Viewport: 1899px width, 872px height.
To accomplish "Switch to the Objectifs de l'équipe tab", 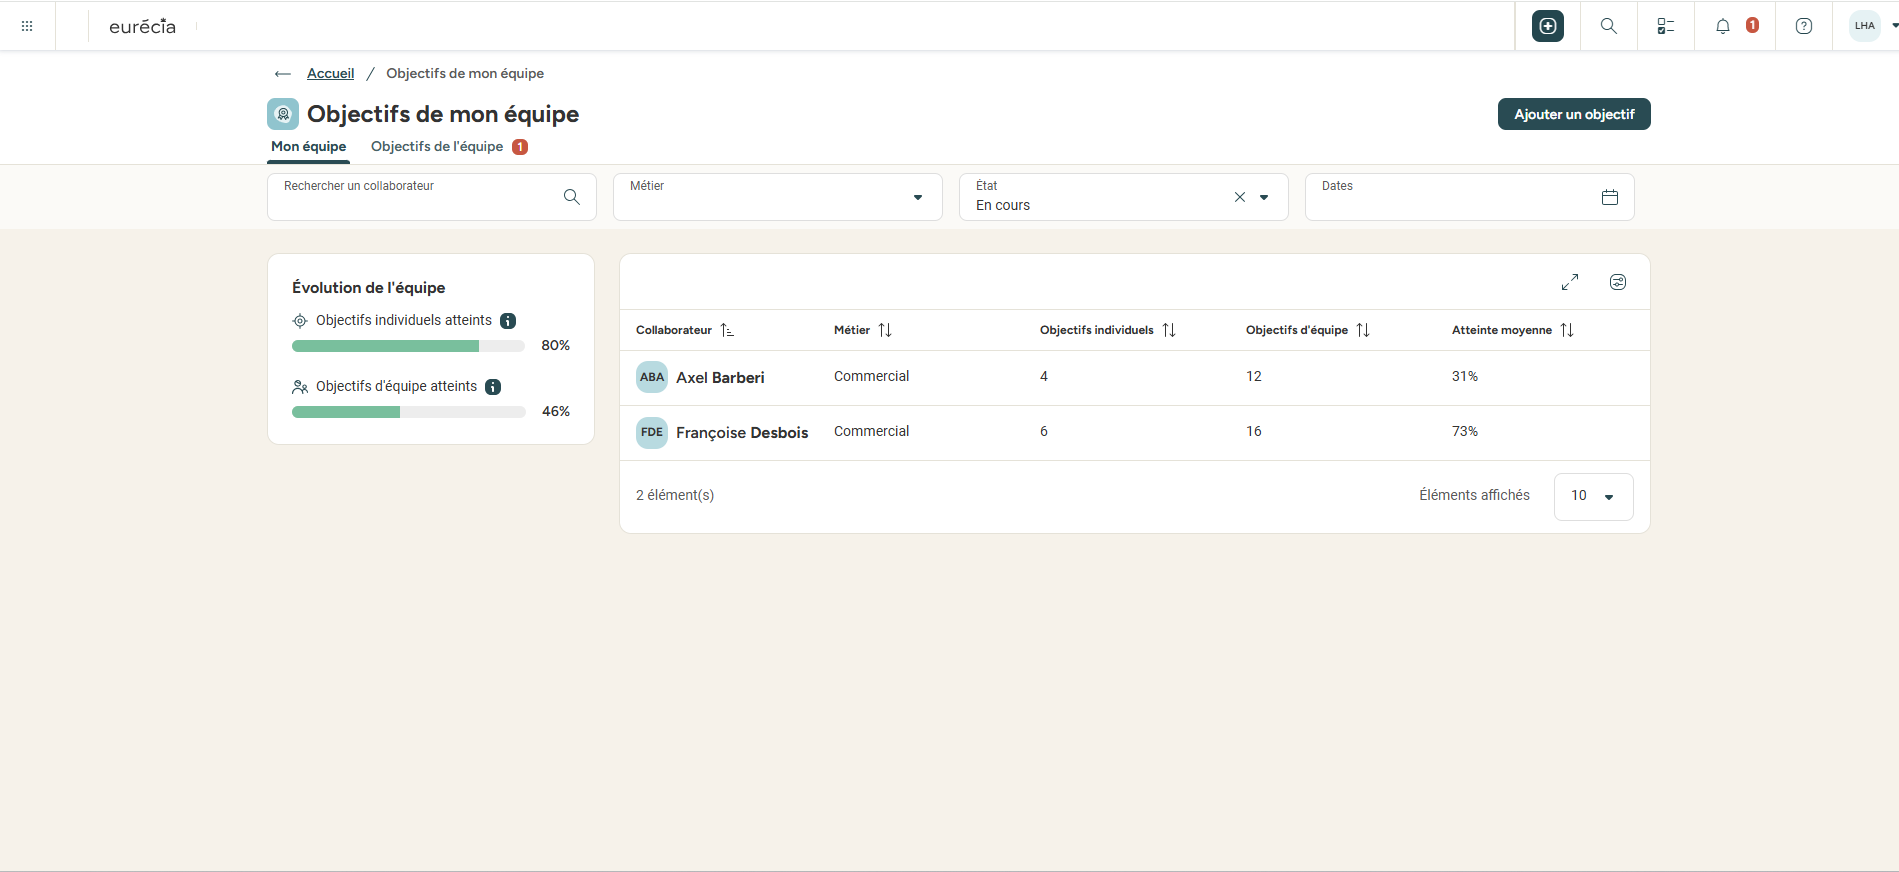I will pyautogui.click(x=449, y=147).
